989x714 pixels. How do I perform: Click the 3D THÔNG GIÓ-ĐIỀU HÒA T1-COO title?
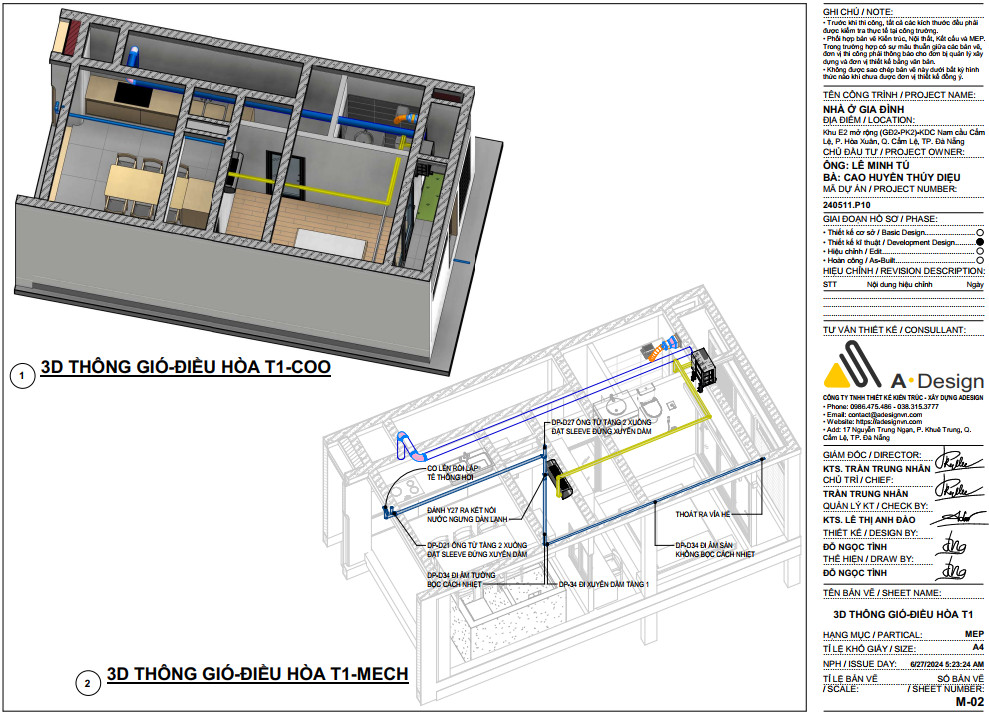(185, 368)
